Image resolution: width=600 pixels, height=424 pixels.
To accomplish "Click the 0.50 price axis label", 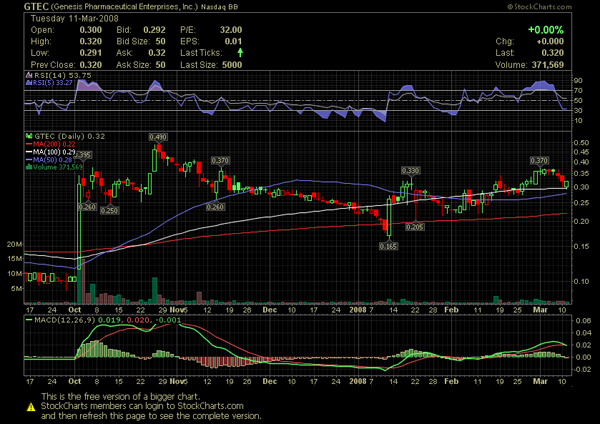I will 582,143.
